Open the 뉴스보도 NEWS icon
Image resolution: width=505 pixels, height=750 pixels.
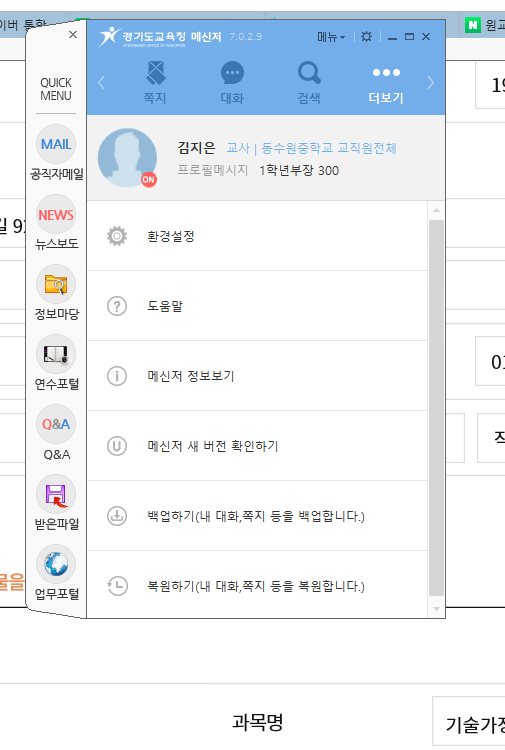pos(56,214)
